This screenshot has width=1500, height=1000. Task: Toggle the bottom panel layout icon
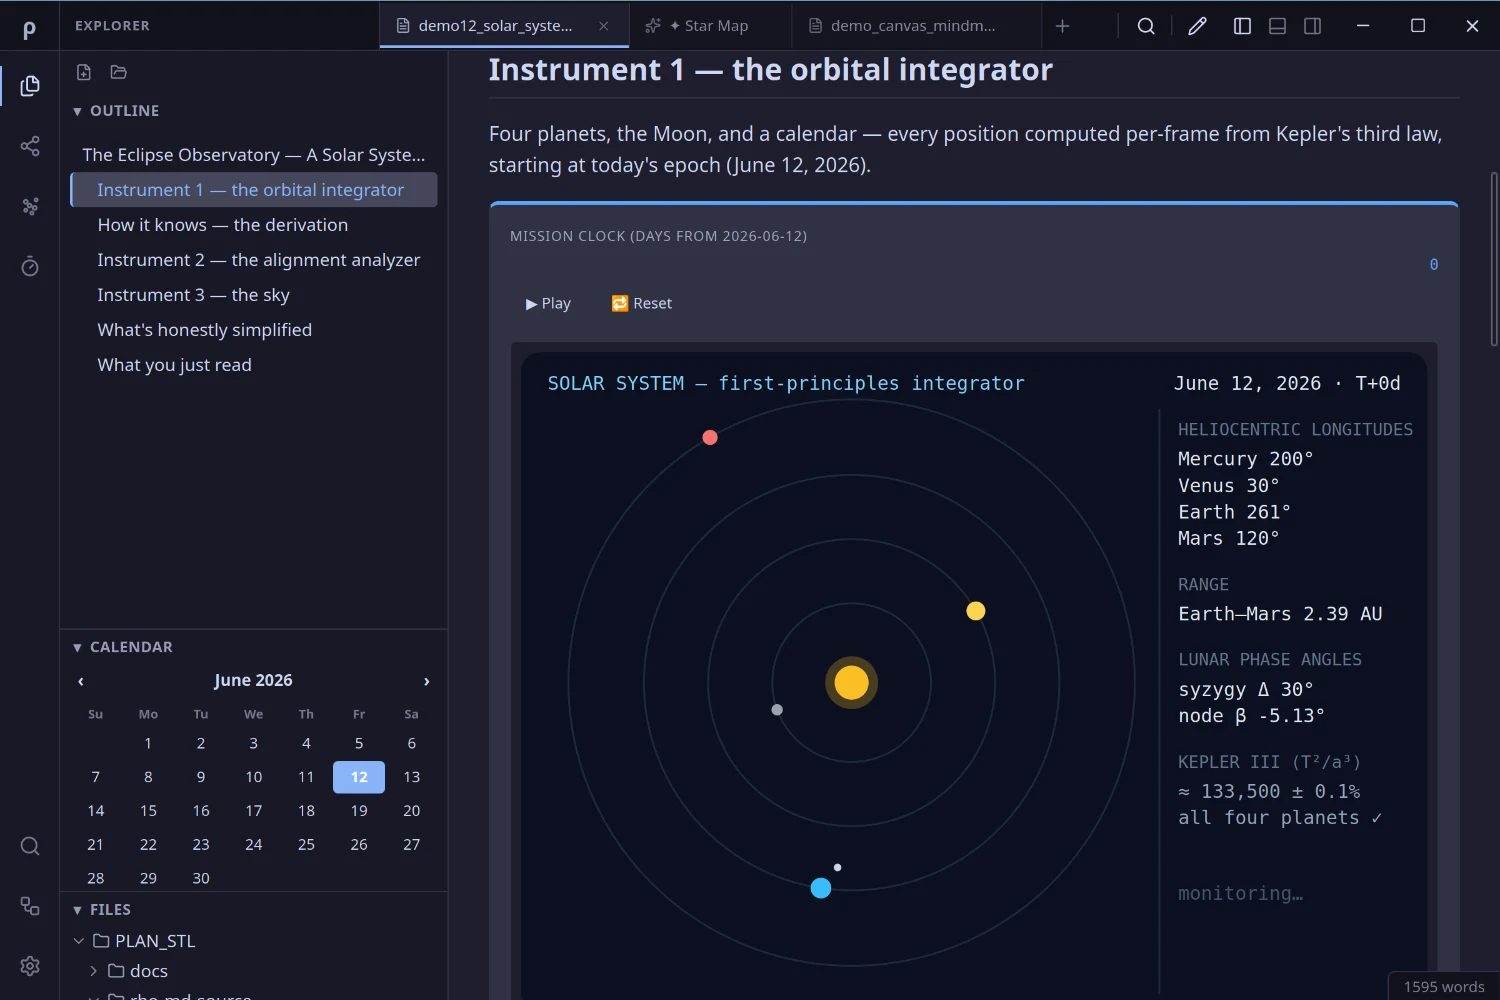pyautogui.click(x=1277, y=26)
